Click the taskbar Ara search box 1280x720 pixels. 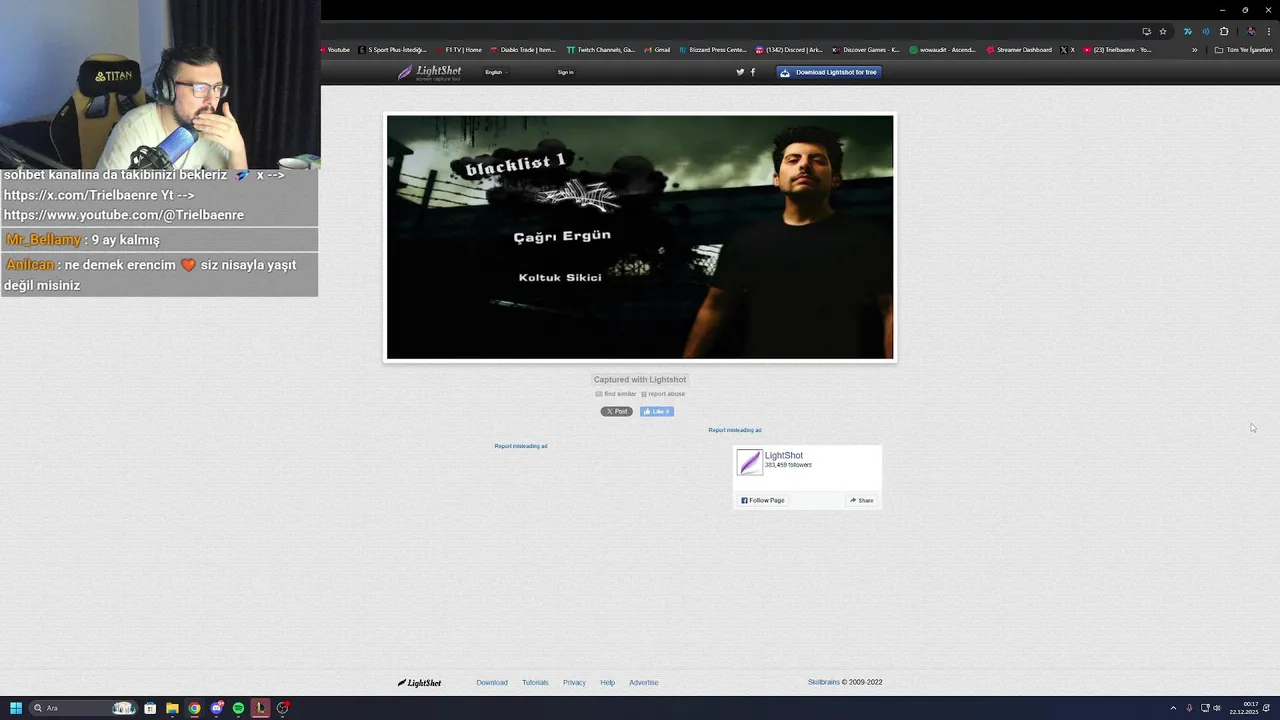click(83, 708)
